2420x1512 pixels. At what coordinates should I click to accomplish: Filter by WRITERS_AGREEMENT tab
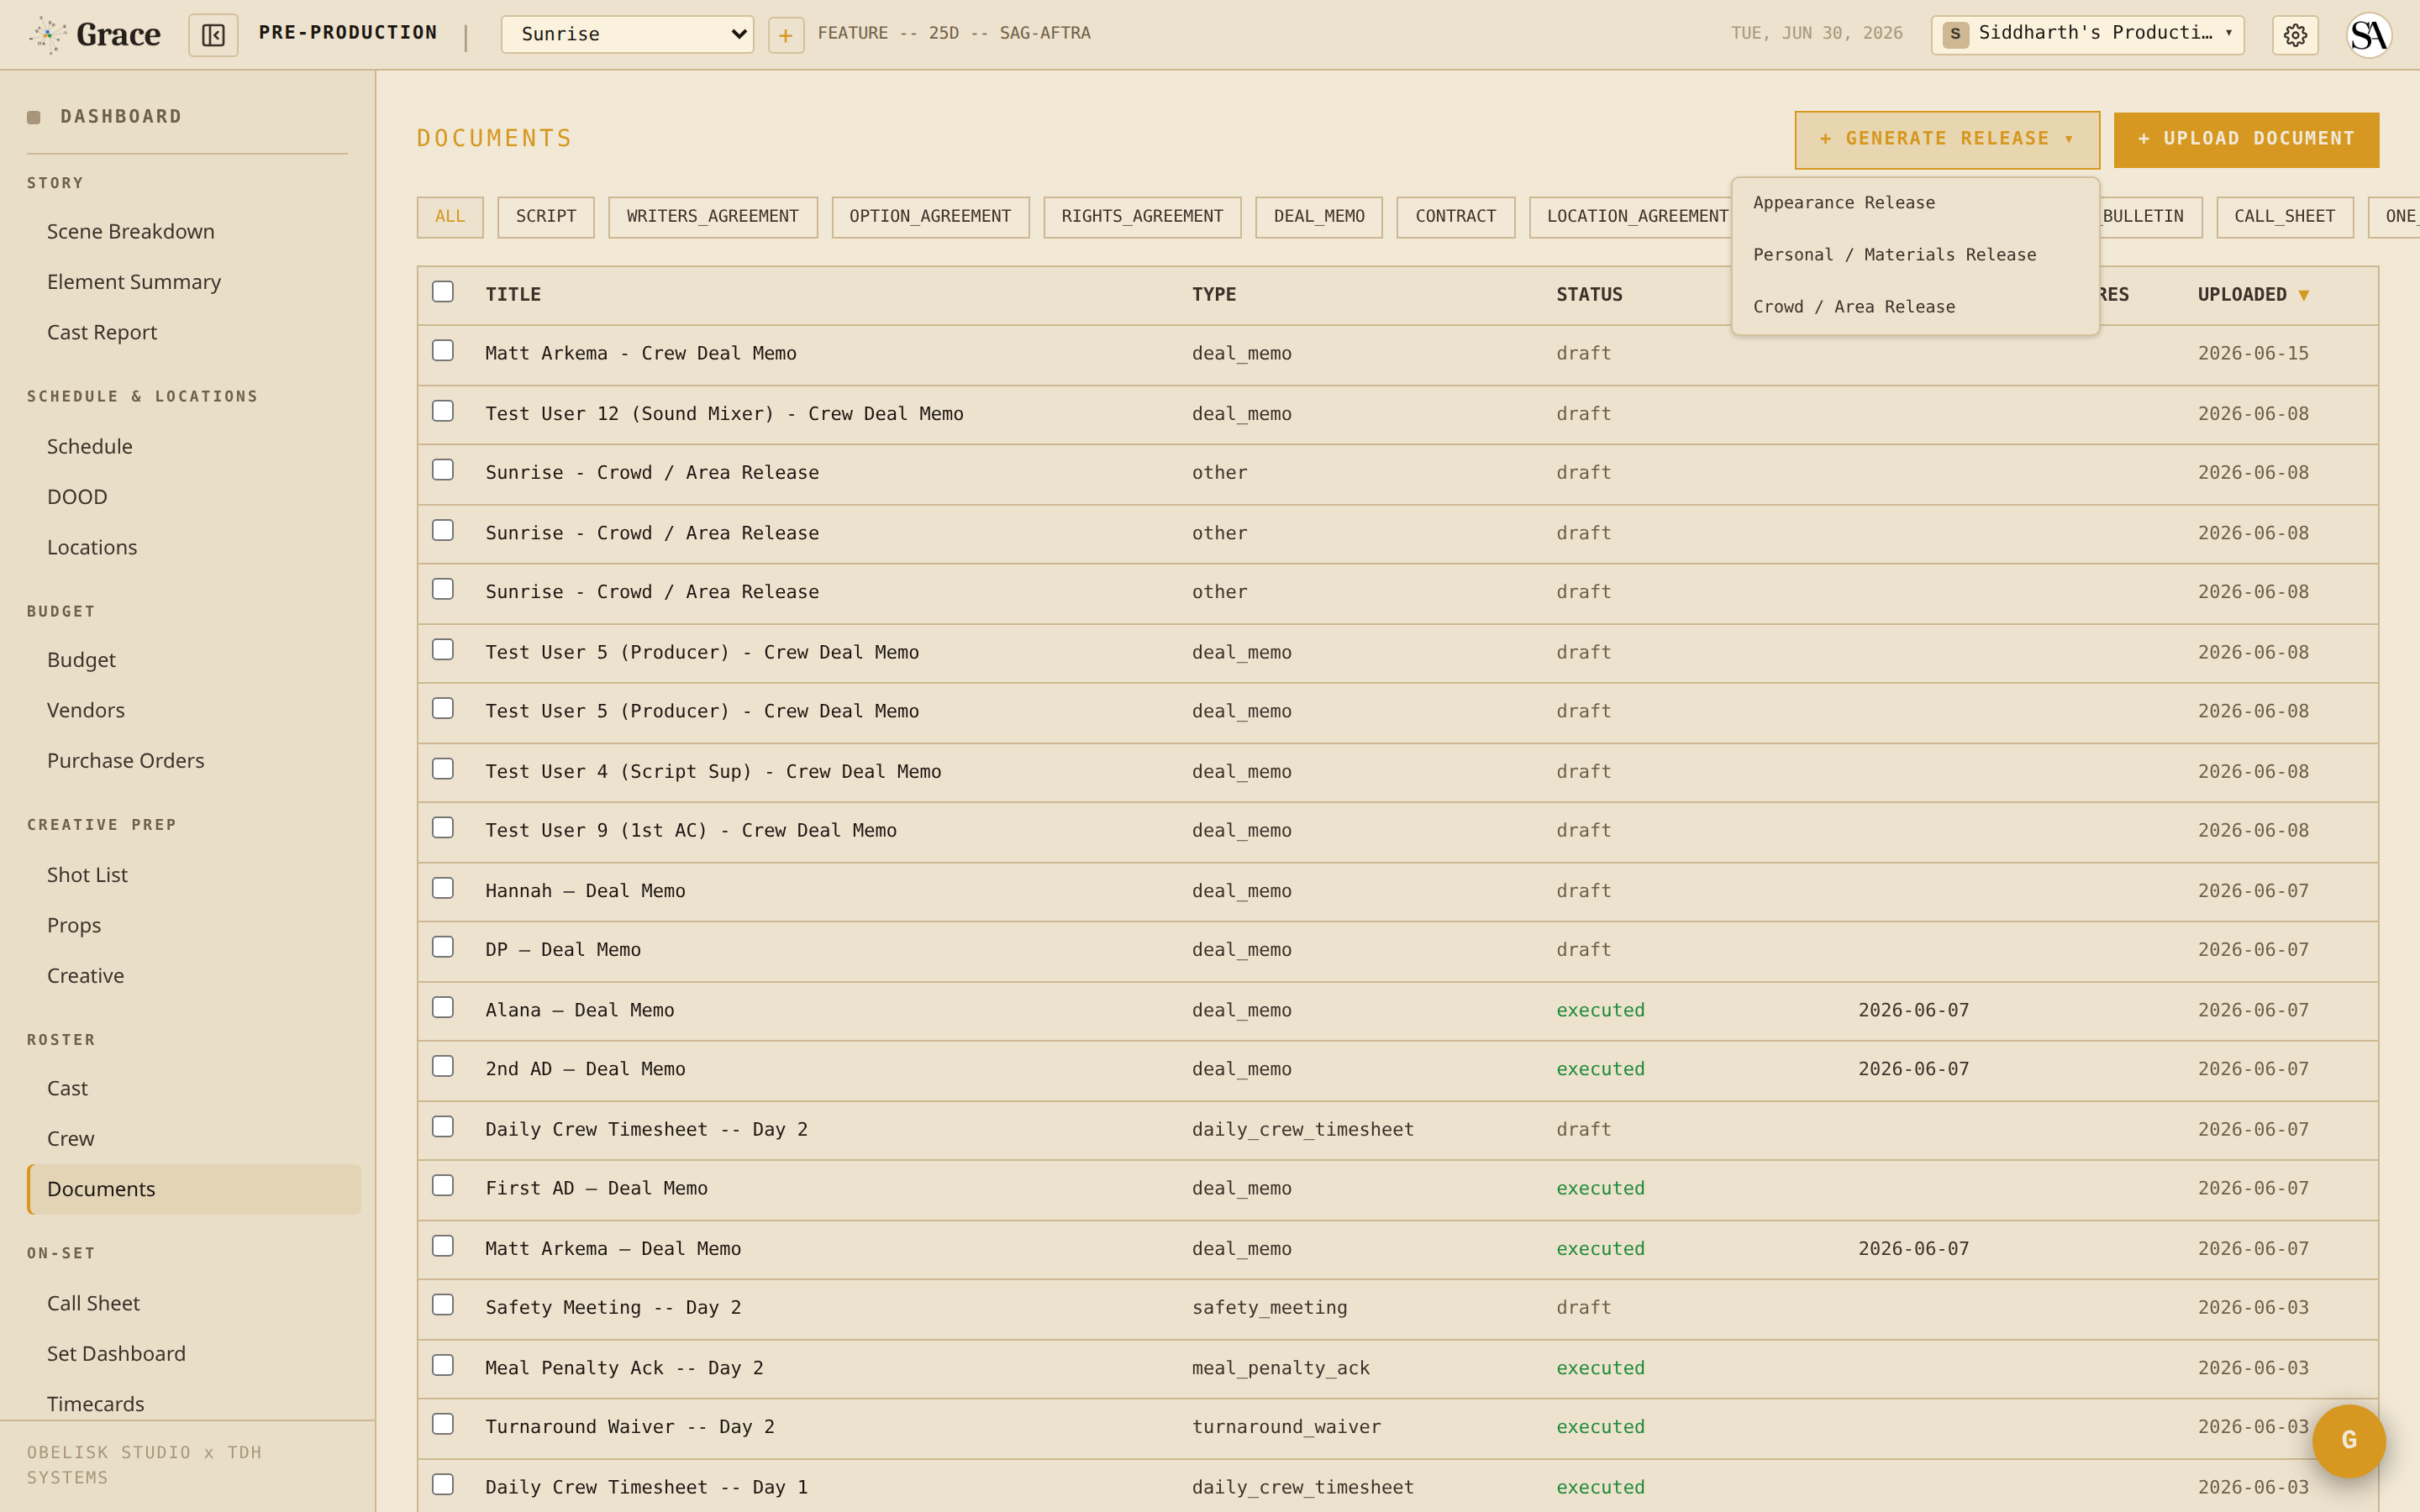[x=712, y=217]
